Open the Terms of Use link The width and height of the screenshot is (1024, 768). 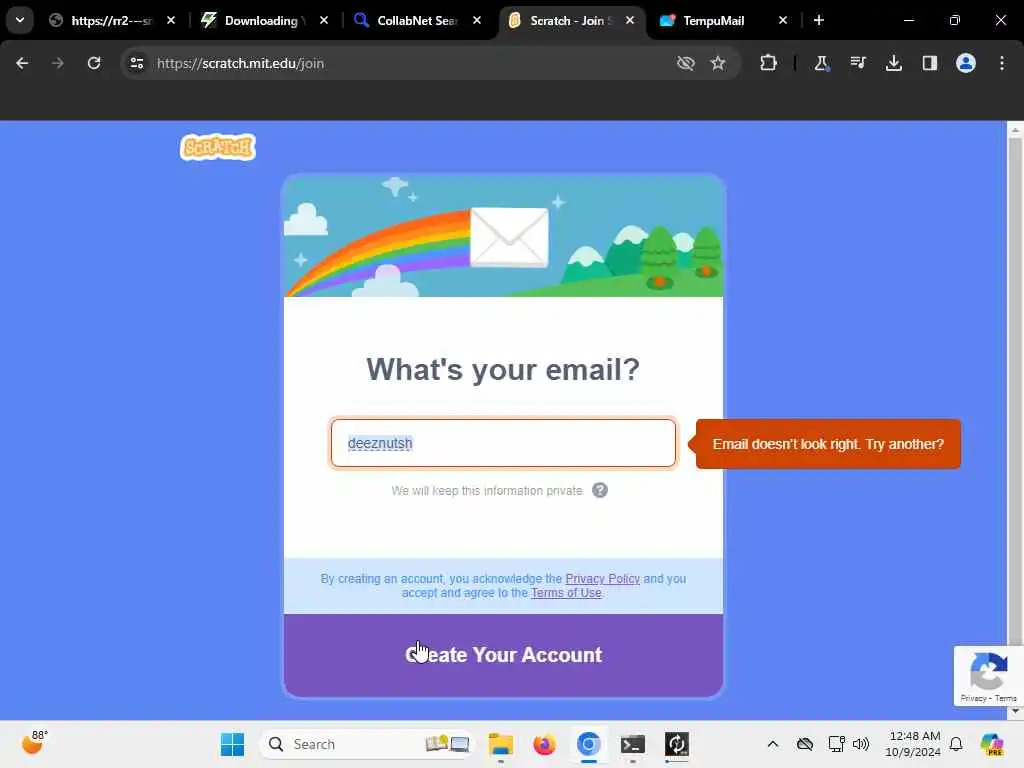click(566, 593)
